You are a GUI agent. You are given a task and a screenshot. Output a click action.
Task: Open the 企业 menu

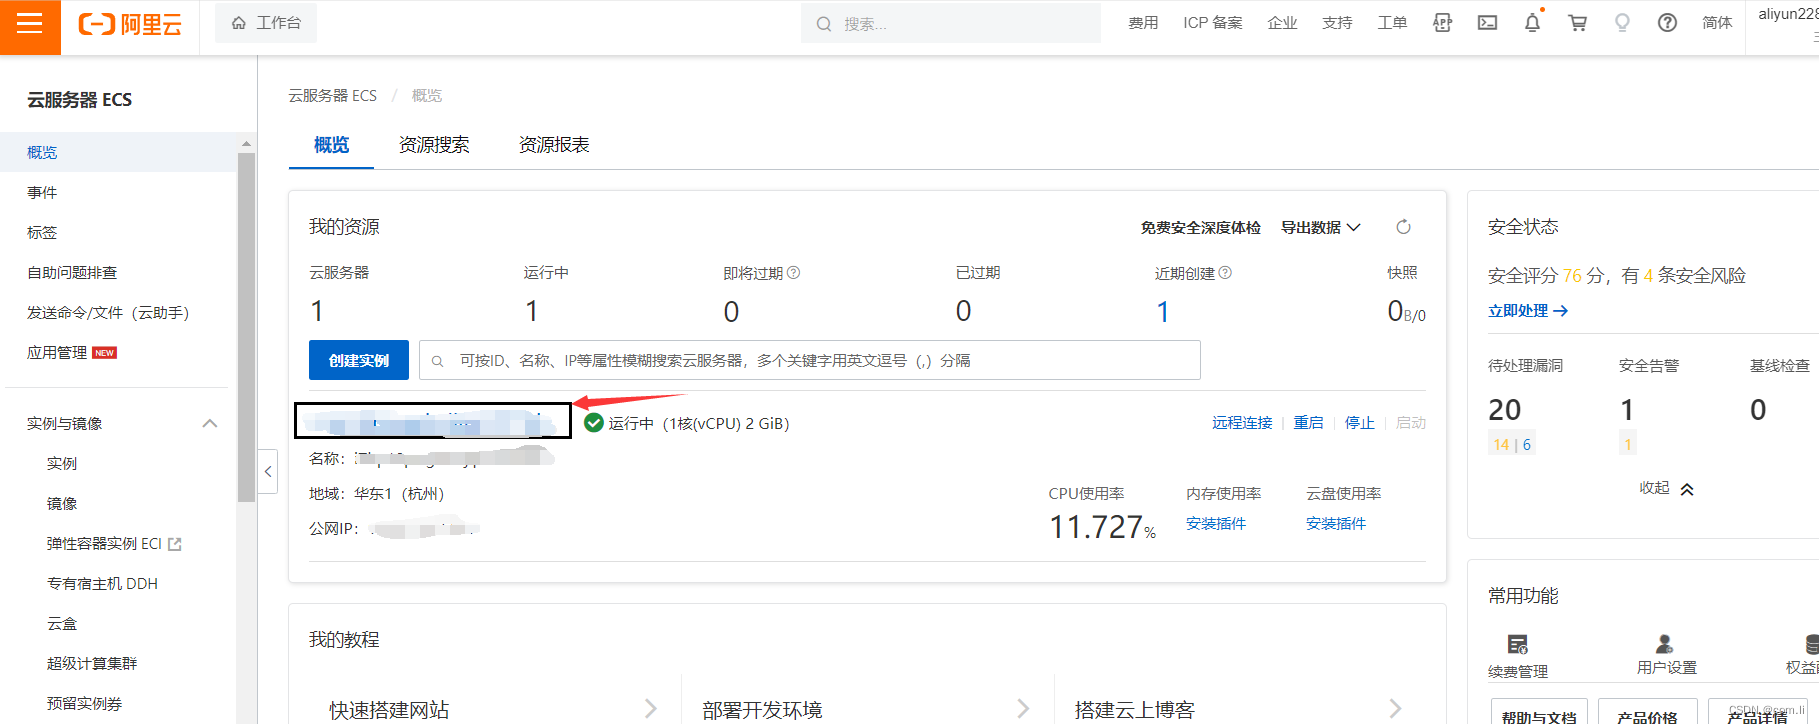tap(1282, 23)
